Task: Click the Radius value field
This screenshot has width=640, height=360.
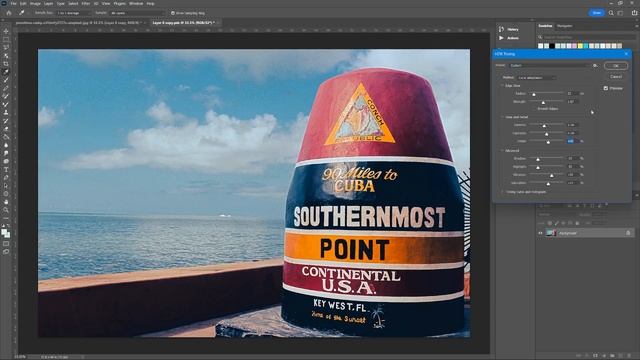Action: 573,93
